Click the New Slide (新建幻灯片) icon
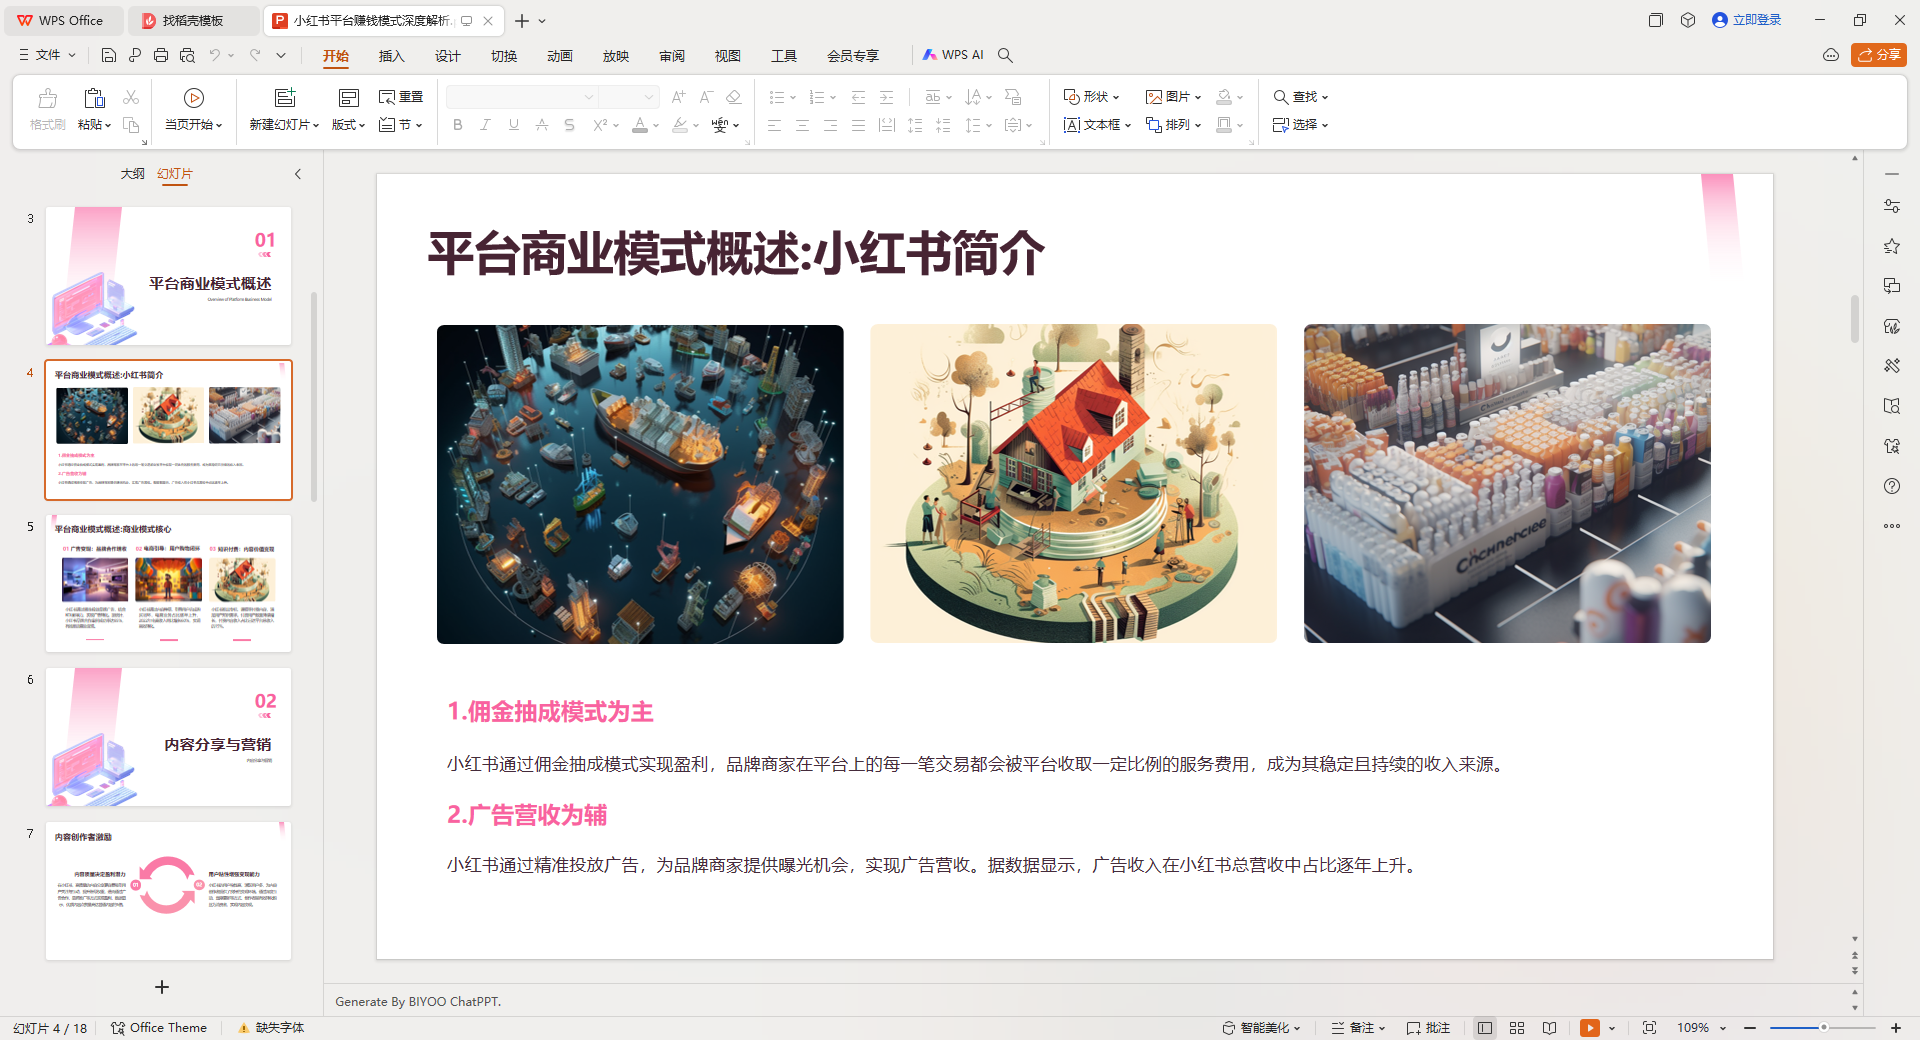The height and width of the screenshot is (1040, 1920). [285, 97]
